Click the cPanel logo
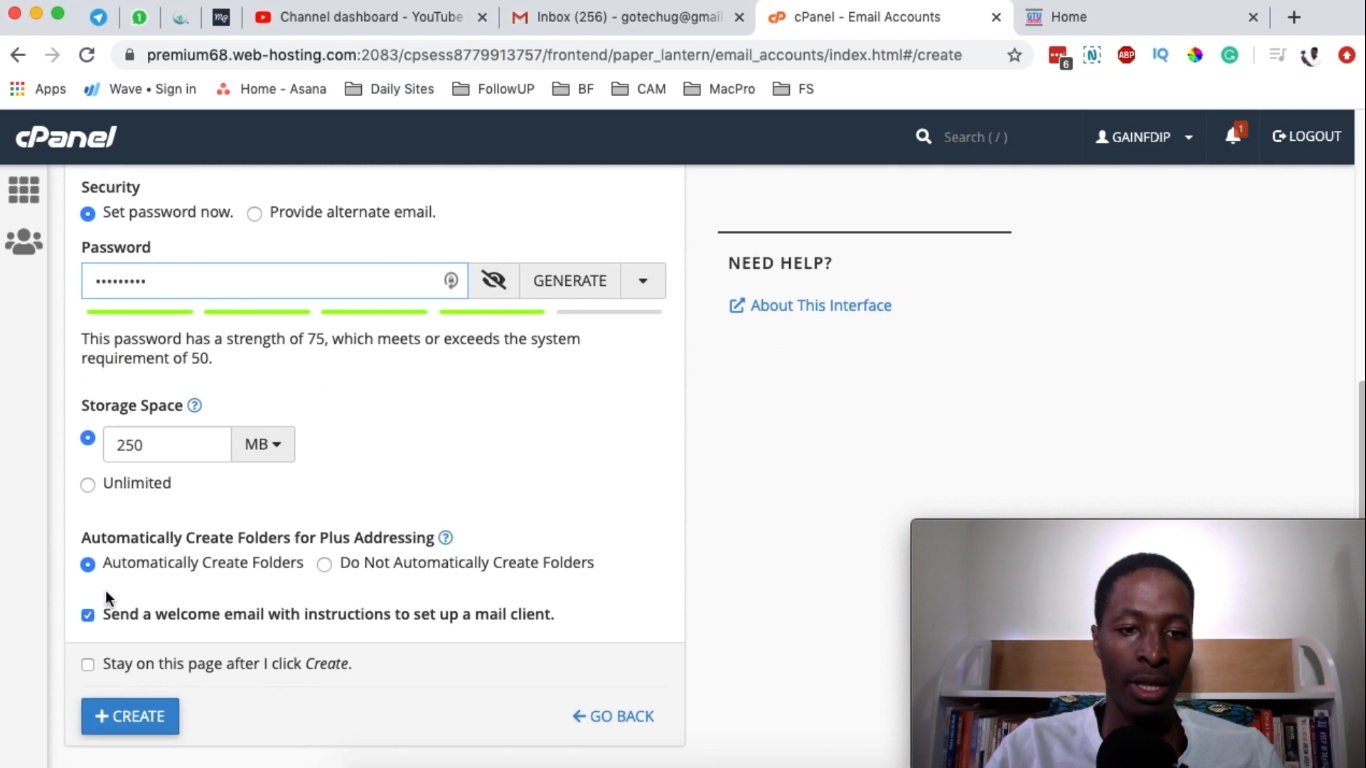The height and width of the screenshot is (768, 1366). [x=66, y=137]
